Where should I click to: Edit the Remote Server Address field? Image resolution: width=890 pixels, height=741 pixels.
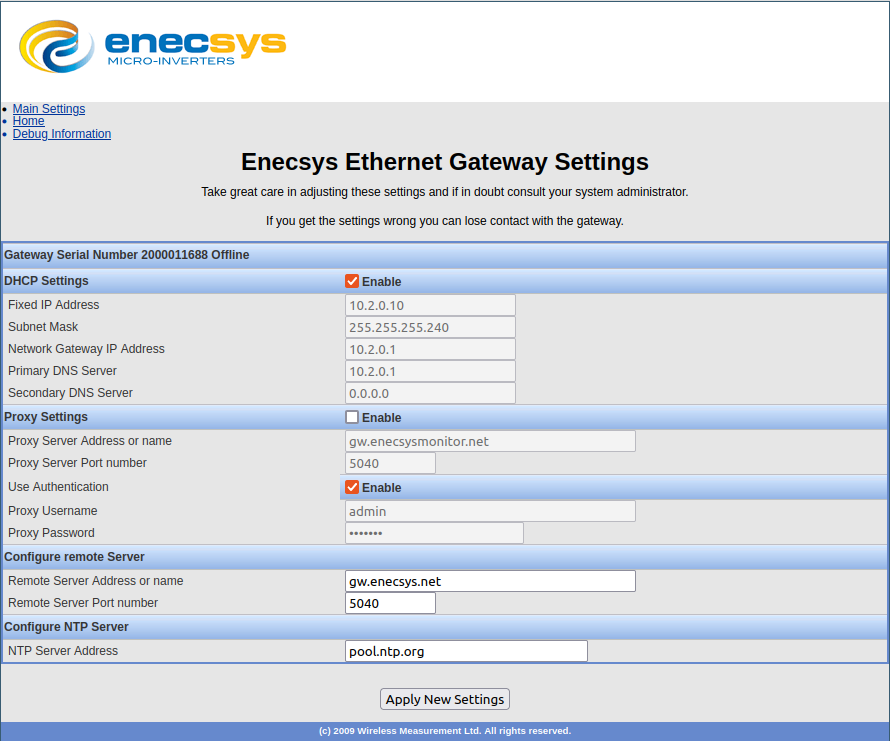(x=490, y=581)
